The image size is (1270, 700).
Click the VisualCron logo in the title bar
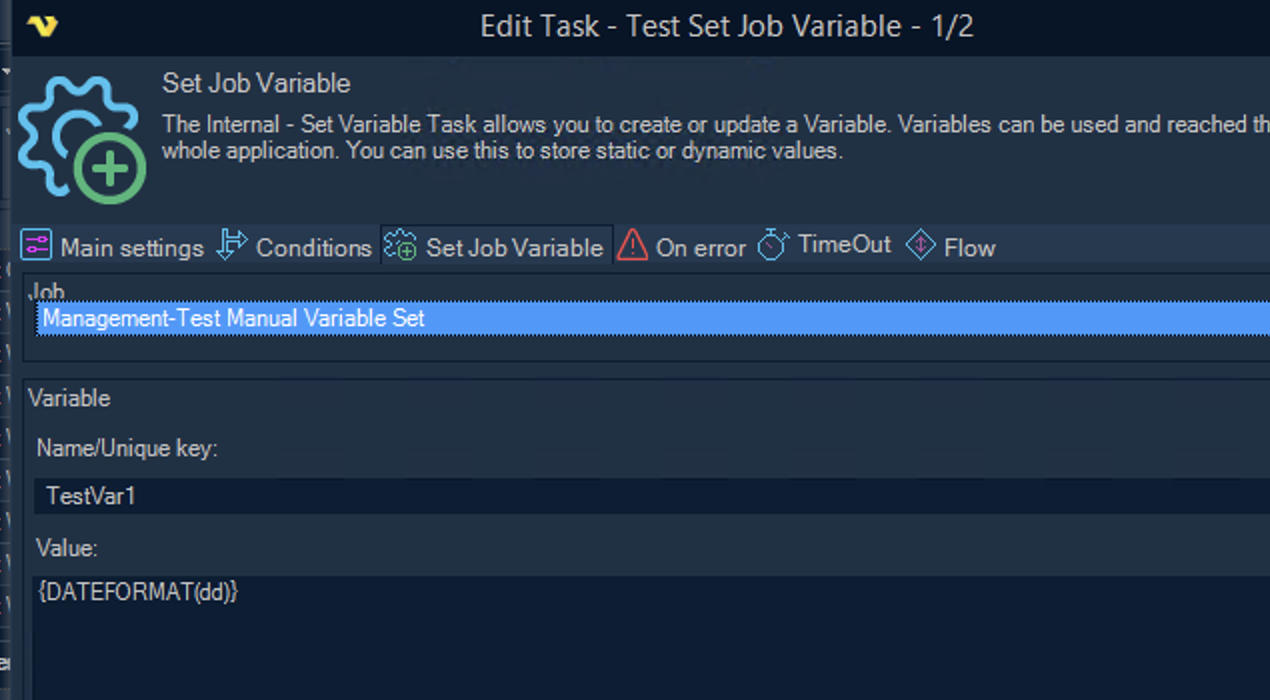click(x=43, y=26)
